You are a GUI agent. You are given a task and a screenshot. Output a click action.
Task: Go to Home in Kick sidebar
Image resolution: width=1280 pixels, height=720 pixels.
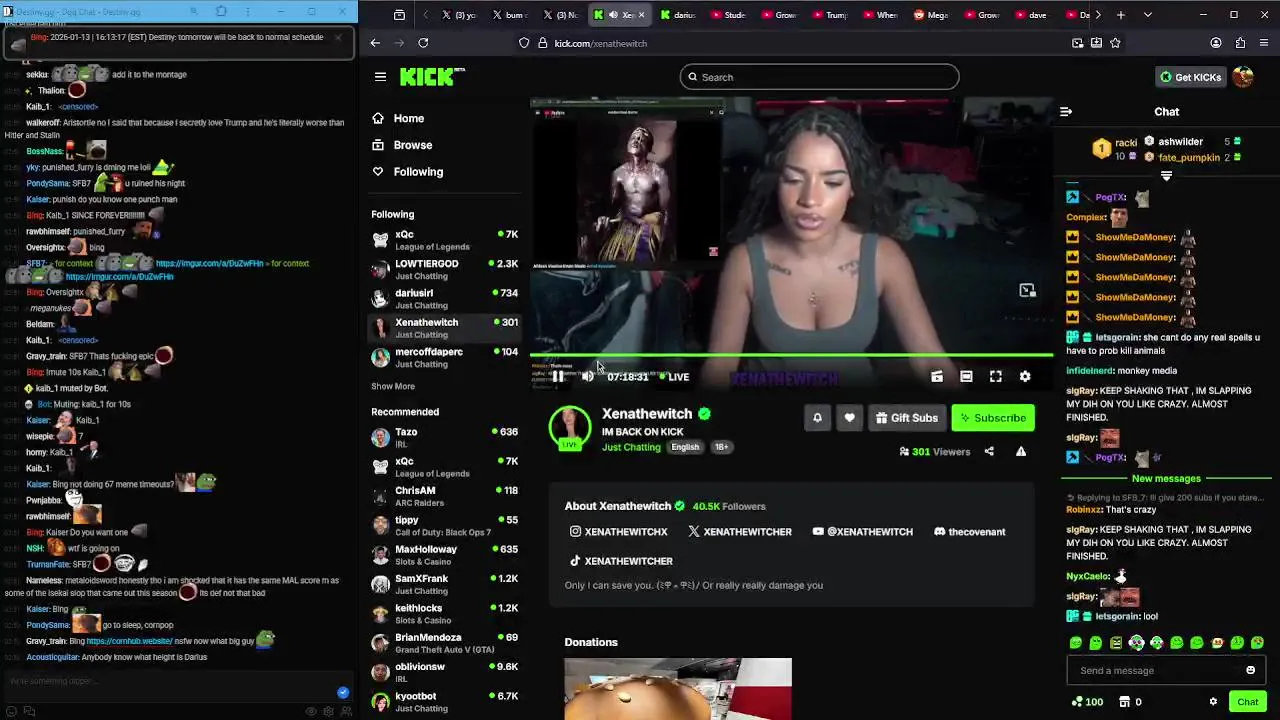pos(409,118)
